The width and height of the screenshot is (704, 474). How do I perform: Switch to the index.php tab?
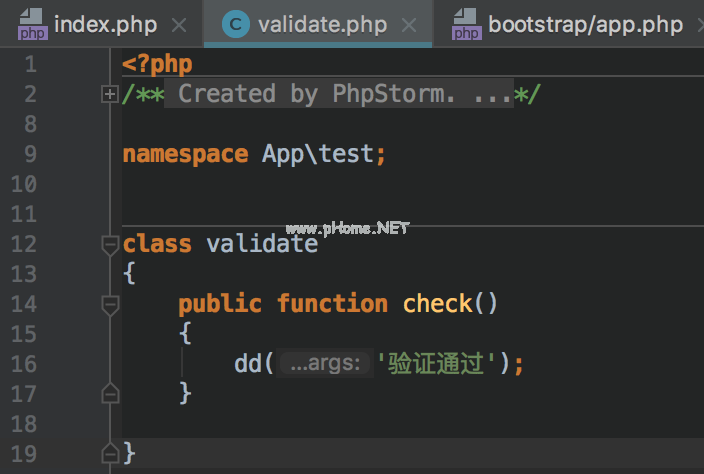coord(105,25)
